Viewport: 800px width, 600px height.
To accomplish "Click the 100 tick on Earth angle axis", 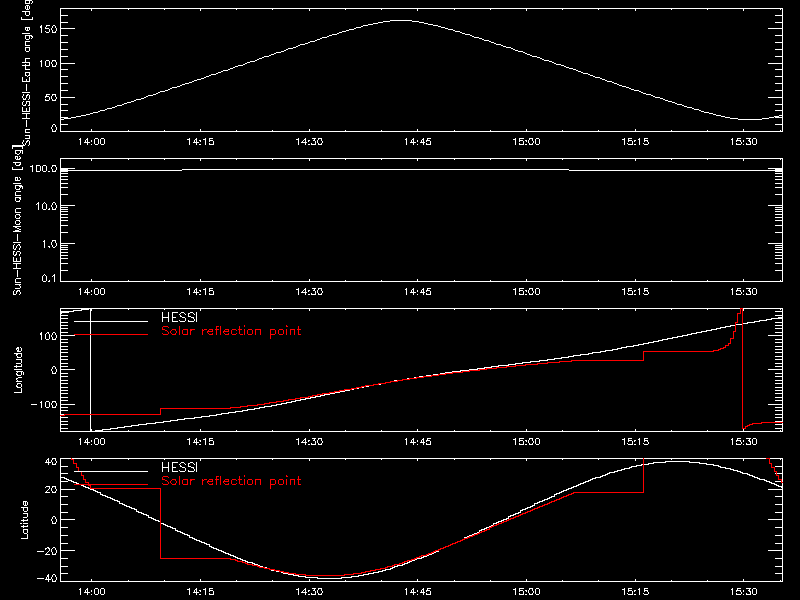I will pos(47,63).
